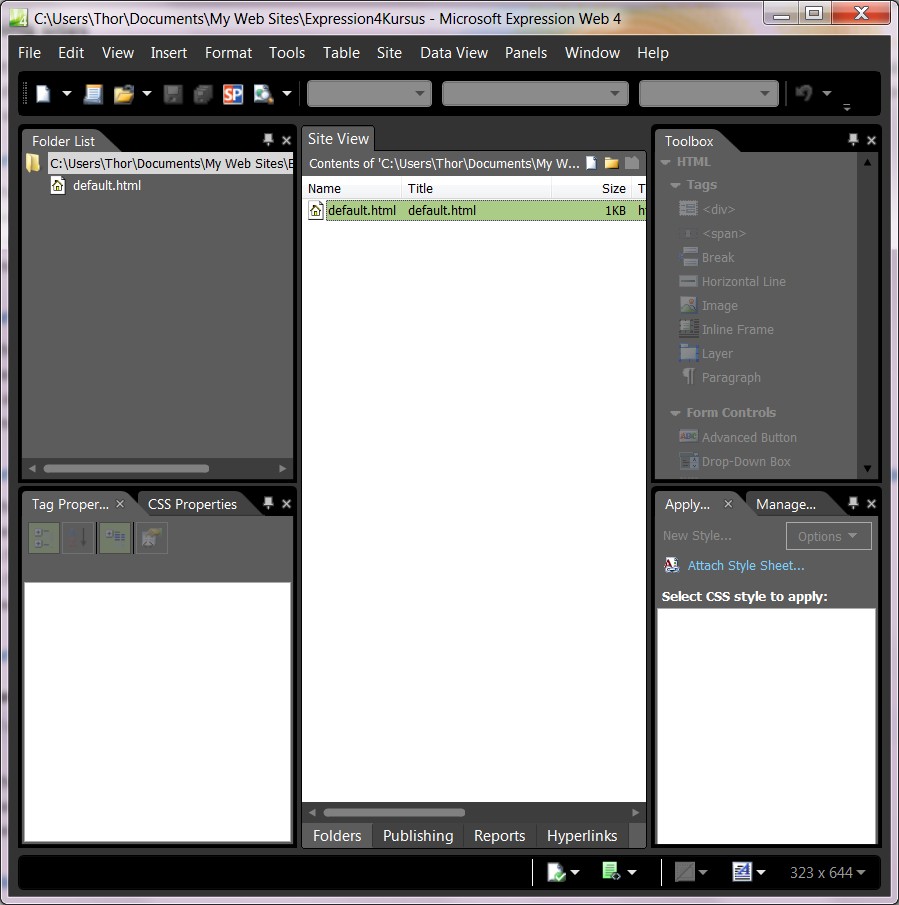The image size is (899, 905).
Task: Sort by the Size column header
Action: pos(591,188)
